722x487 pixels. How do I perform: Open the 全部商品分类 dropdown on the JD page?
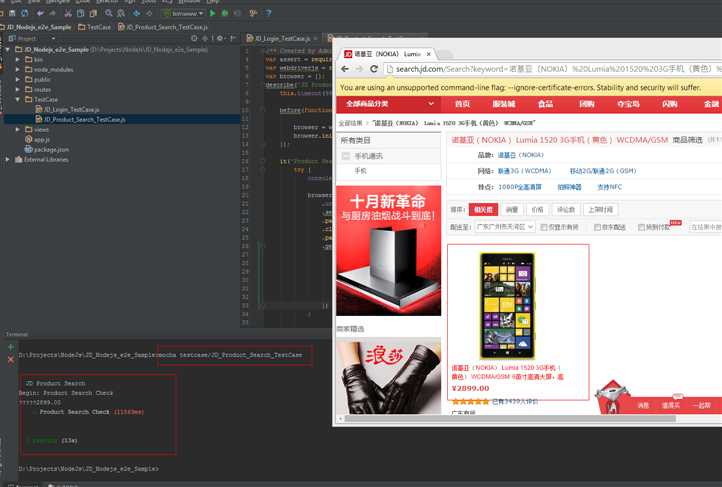[x=389, y=104]
